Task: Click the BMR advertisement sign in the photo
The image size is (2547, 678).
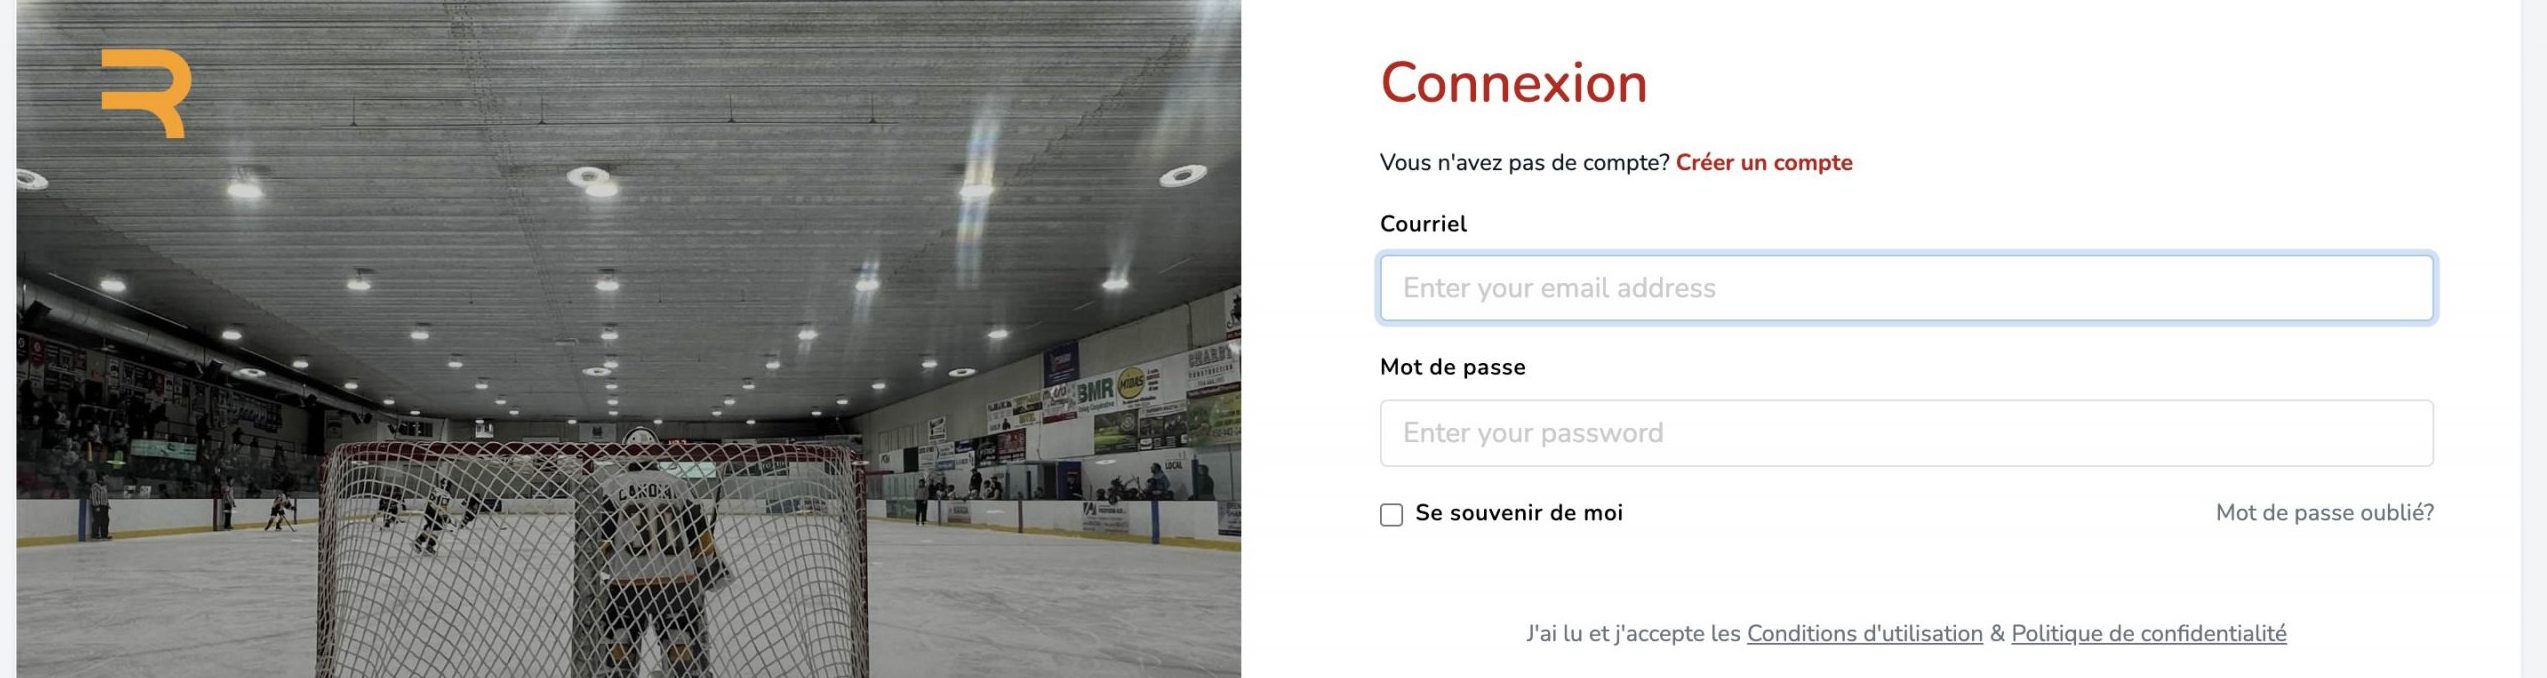Action: pyautogui.click(x=1095, y=391)
